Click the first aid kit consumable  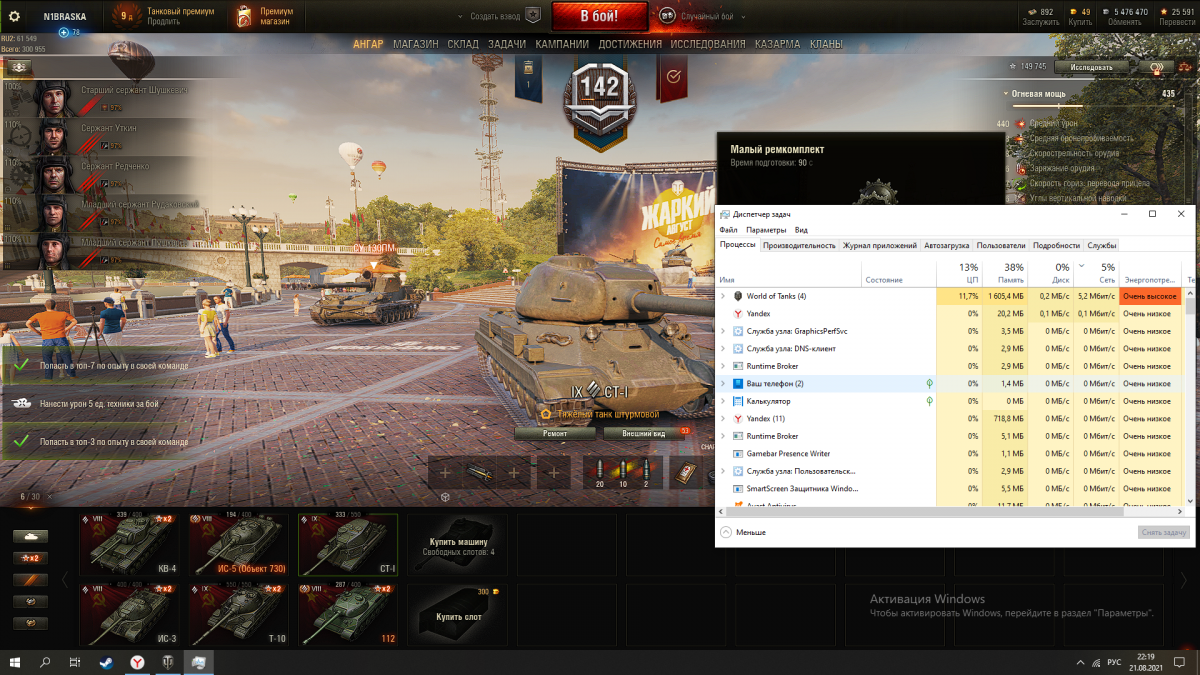click(x=686, y=472)
